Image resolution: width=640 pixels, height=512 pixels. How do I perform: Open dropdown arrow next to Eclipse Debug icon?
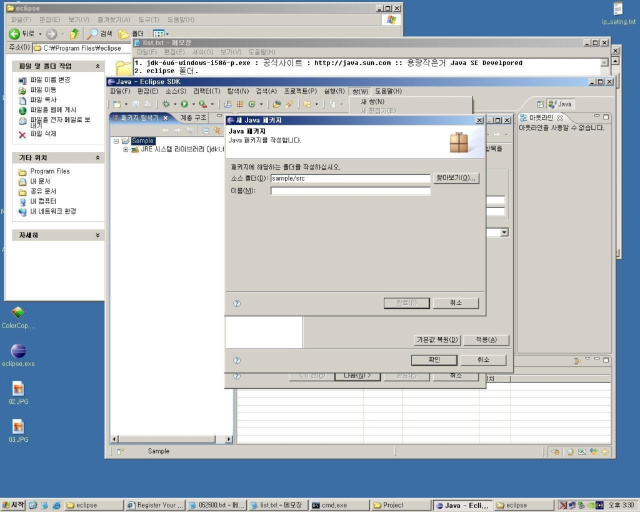[175, 105]
